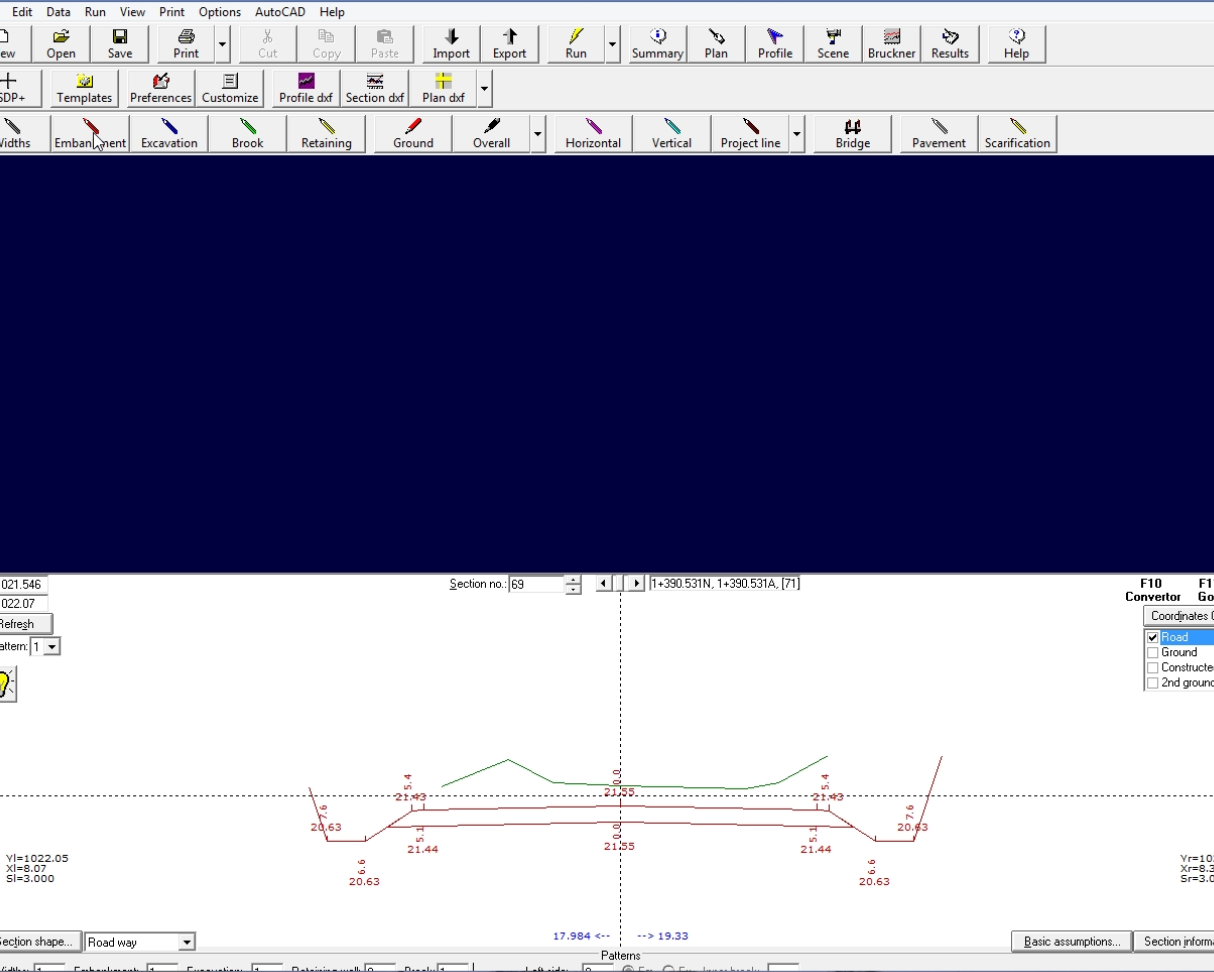
Task: Choose the Retaining pen tool
Action: click(326, 134)
